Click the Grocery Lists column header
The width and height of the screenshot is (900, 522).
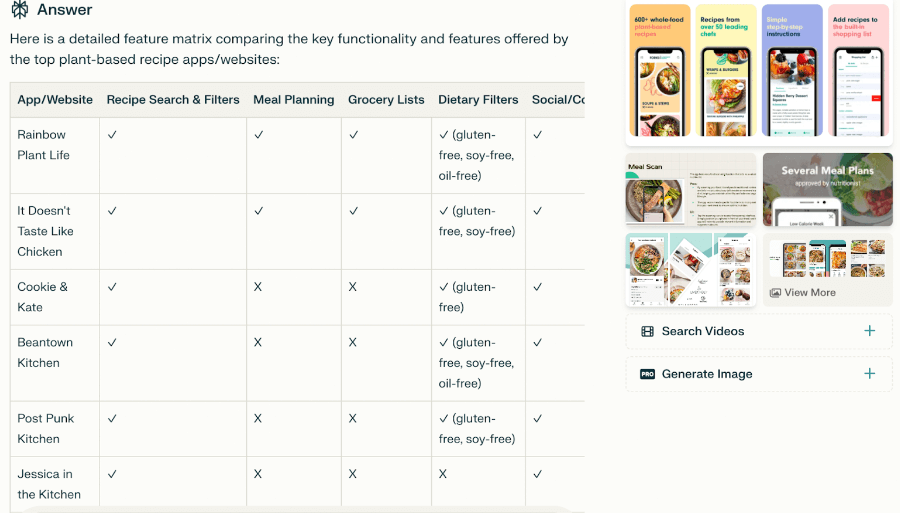pyautogui.click(x=386, y=100)
